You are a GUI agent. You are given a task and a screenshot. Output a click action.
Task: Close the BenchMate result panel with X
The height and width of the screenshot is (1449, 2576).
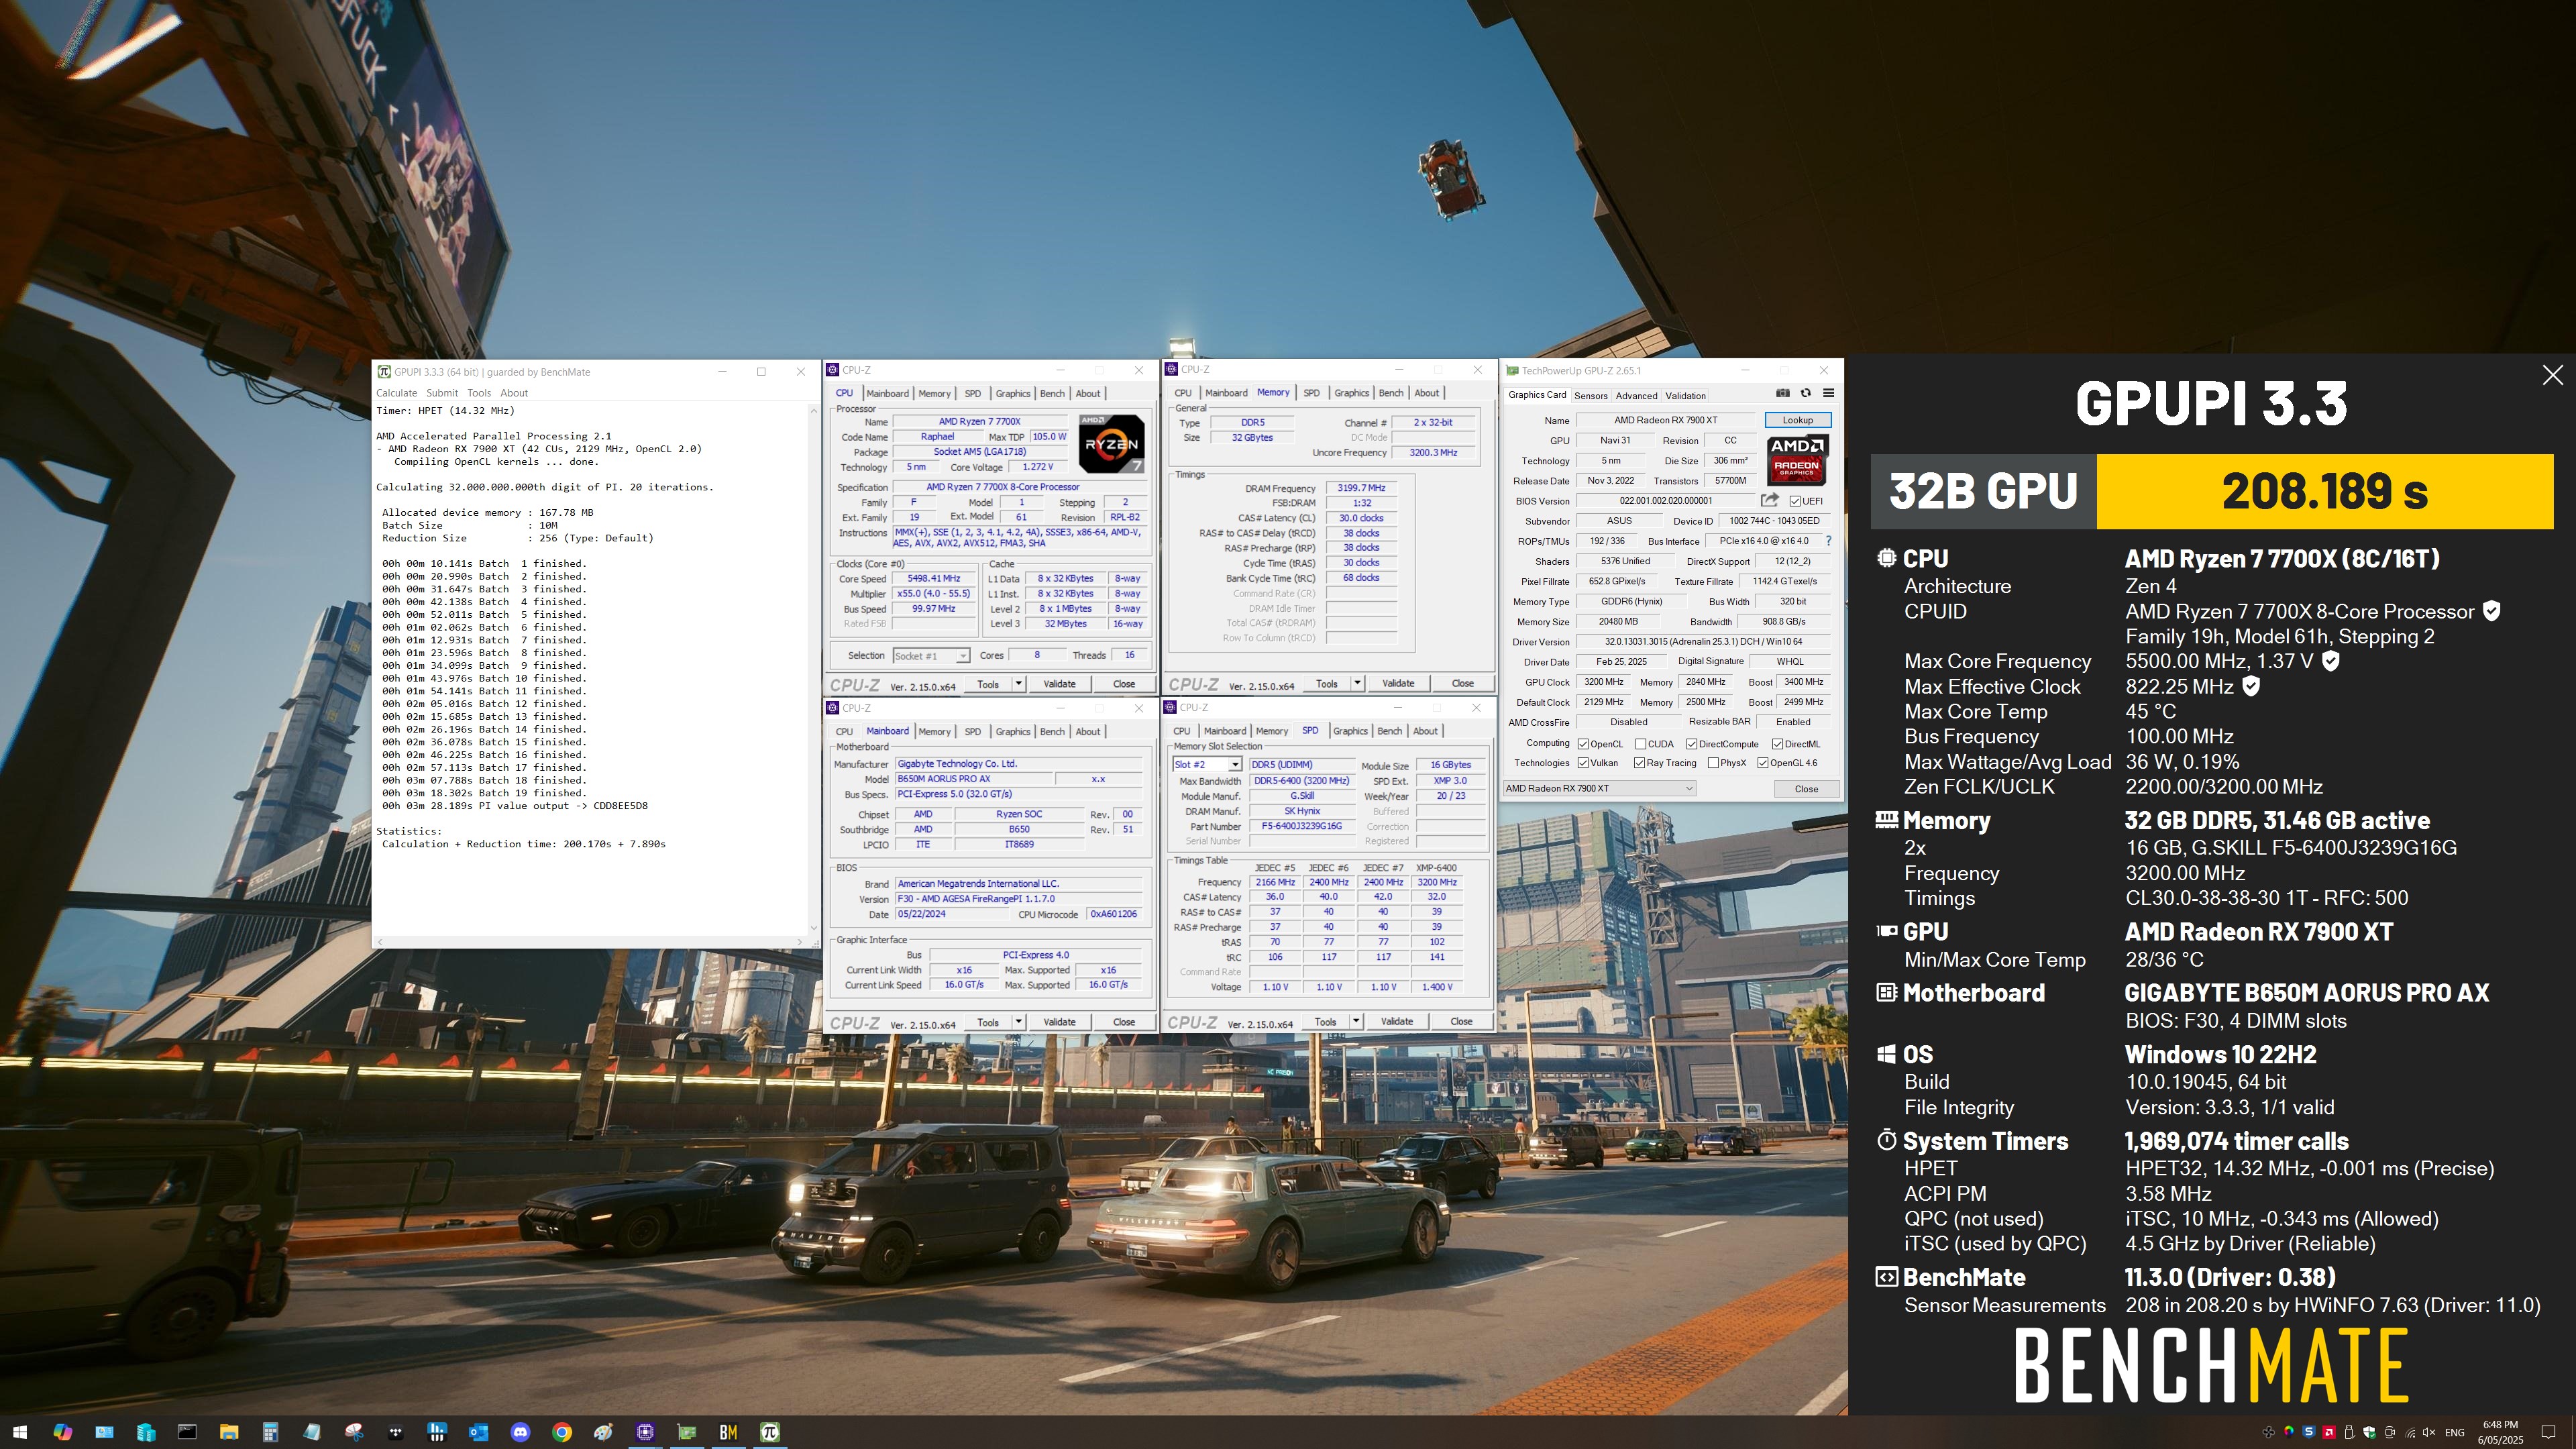click(2552, 375)
